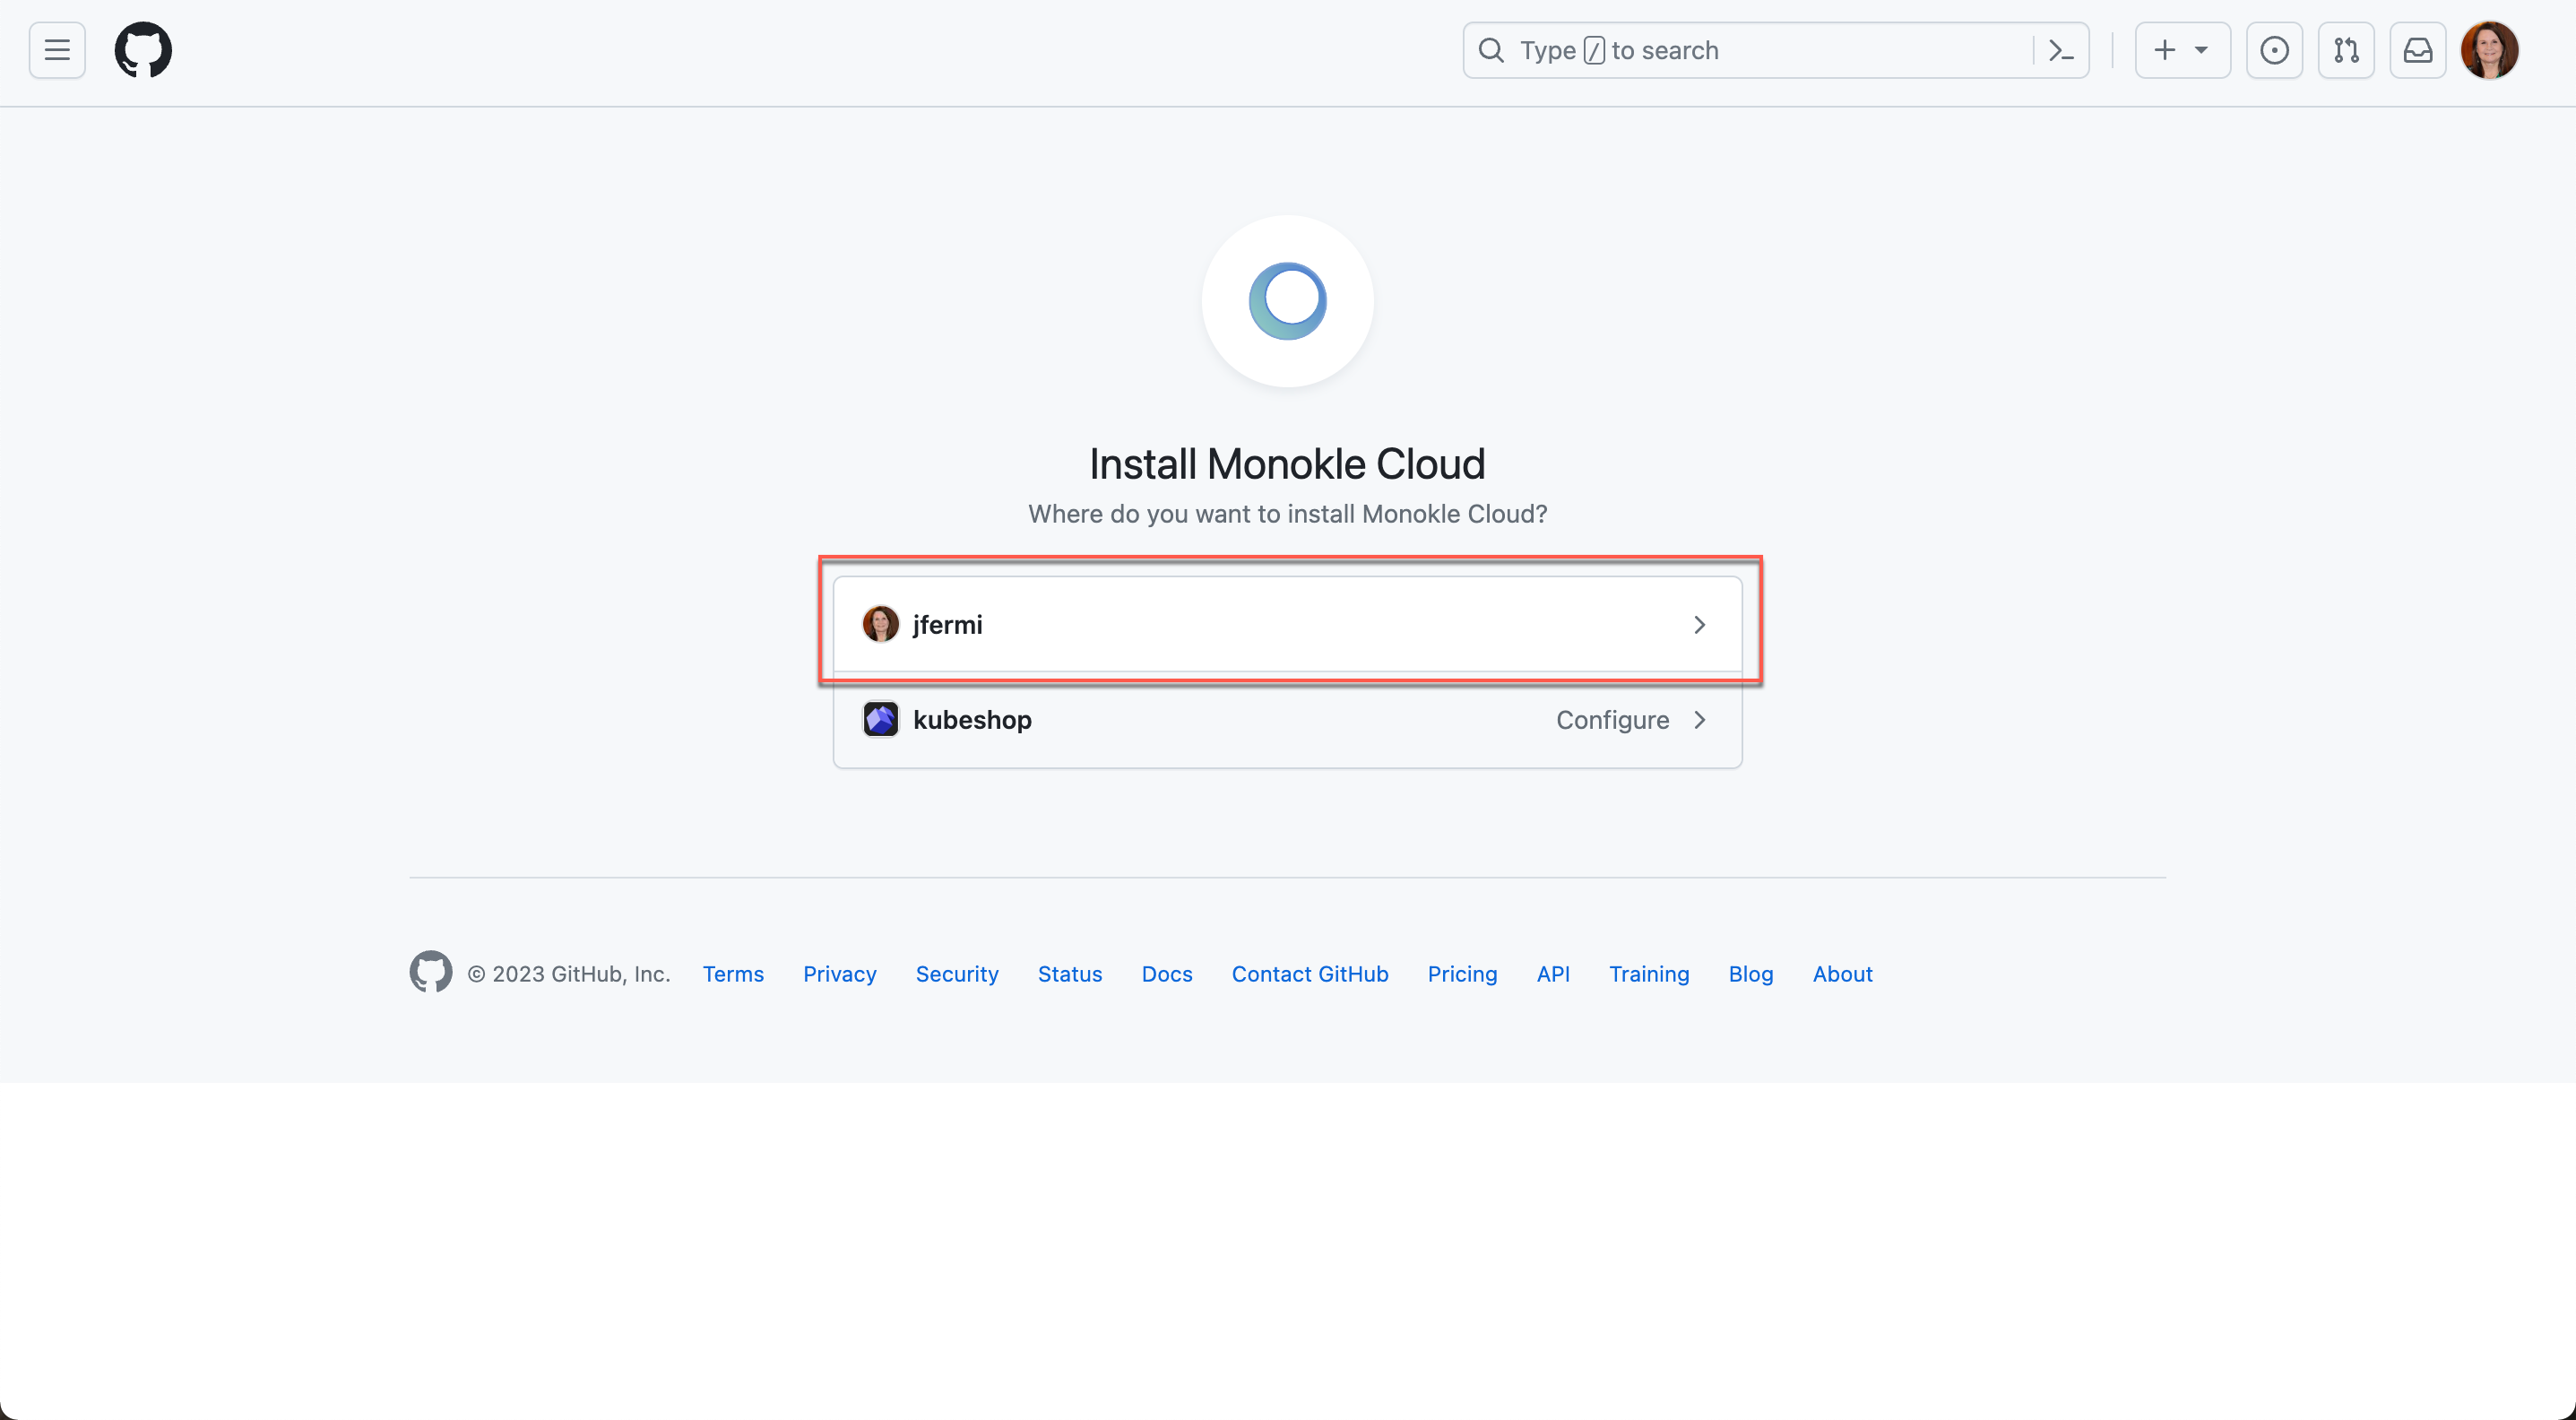Screen dimensions: 2576x1420
Task: Click Configure for kubeshop
Action: [1612, 720]
